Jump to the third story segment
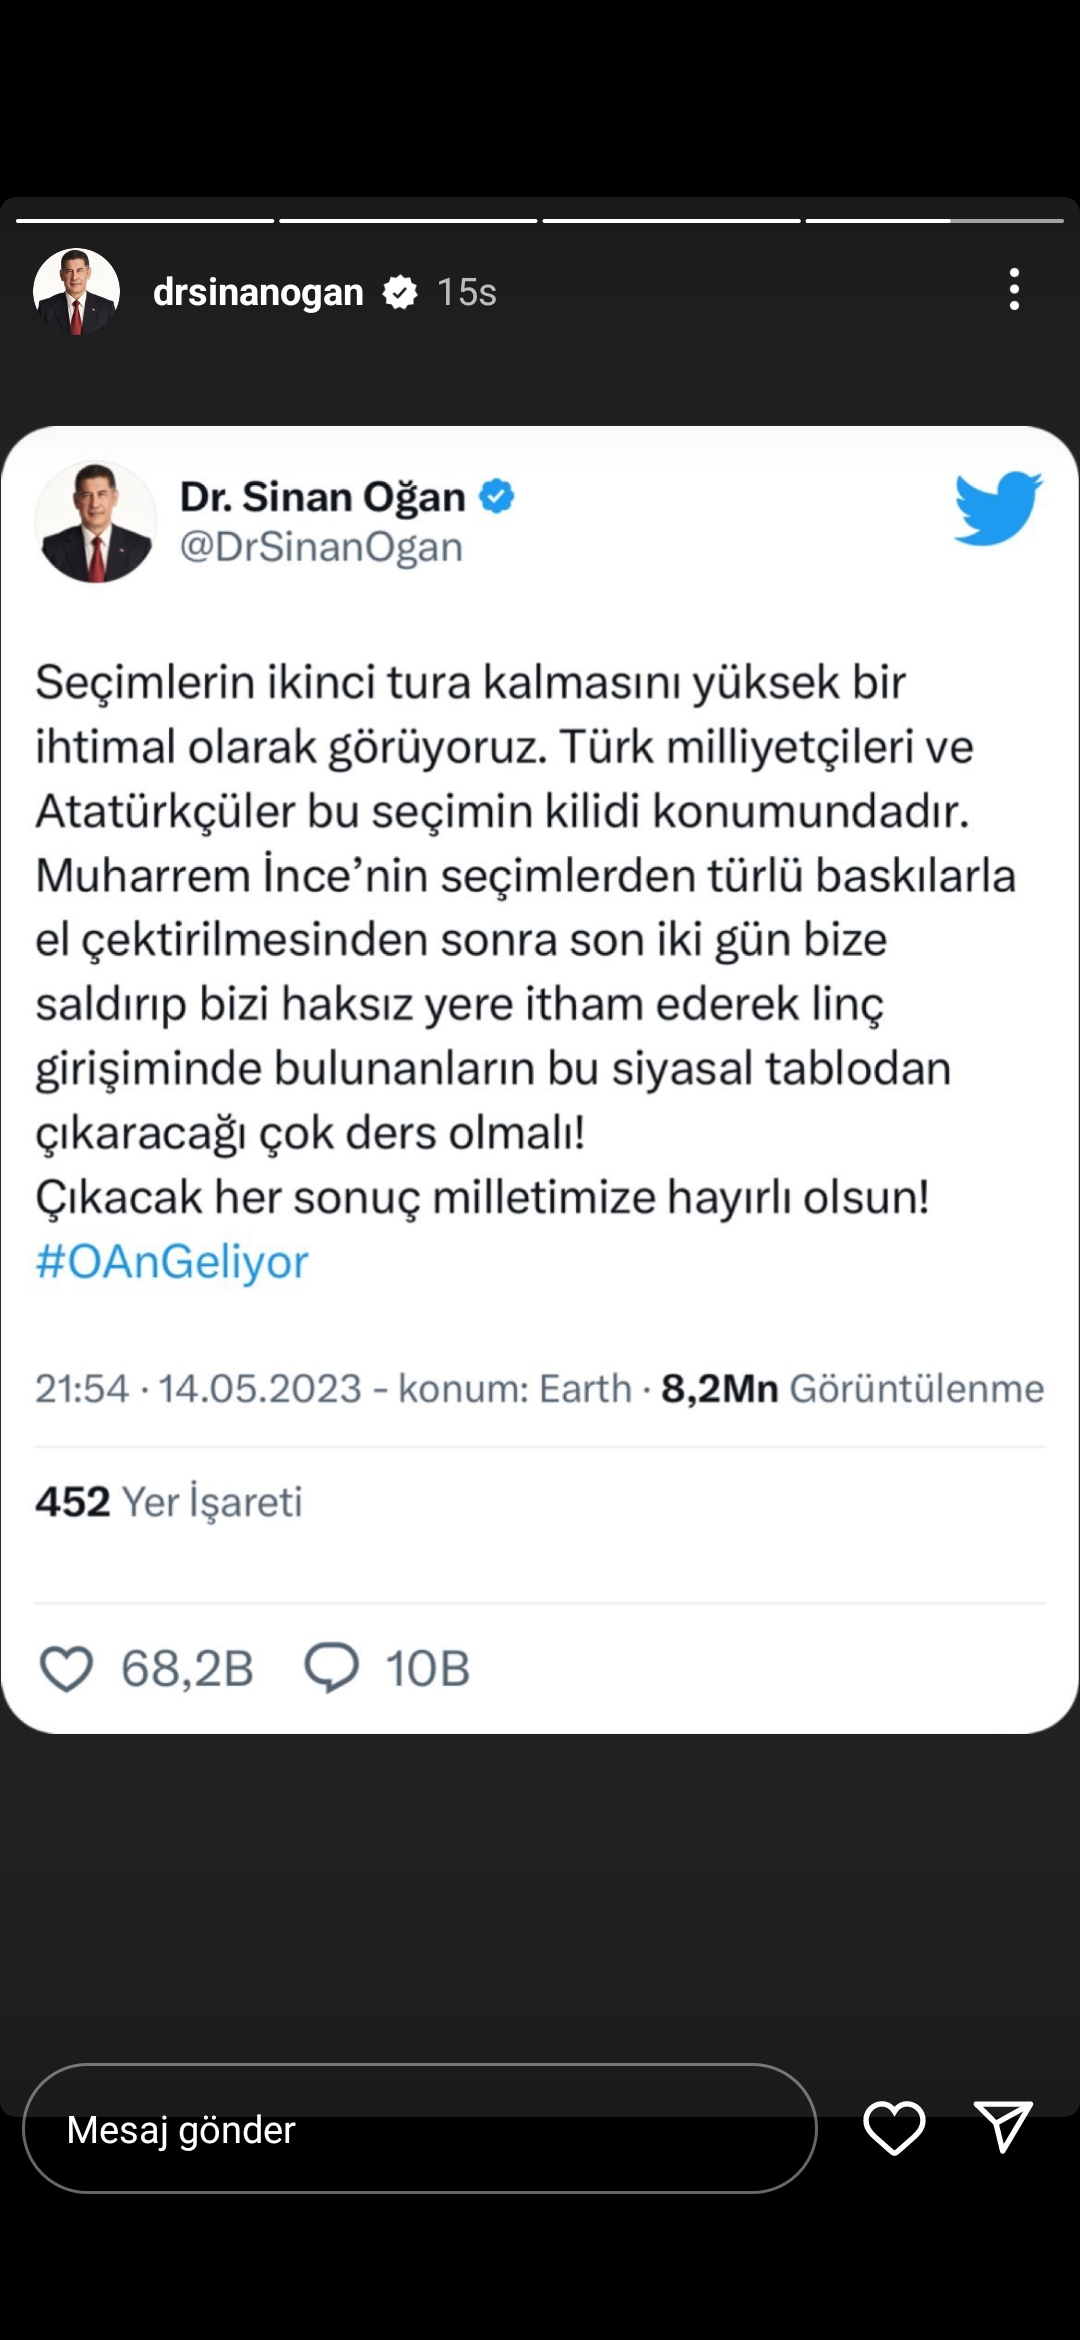 coord(671,220)
